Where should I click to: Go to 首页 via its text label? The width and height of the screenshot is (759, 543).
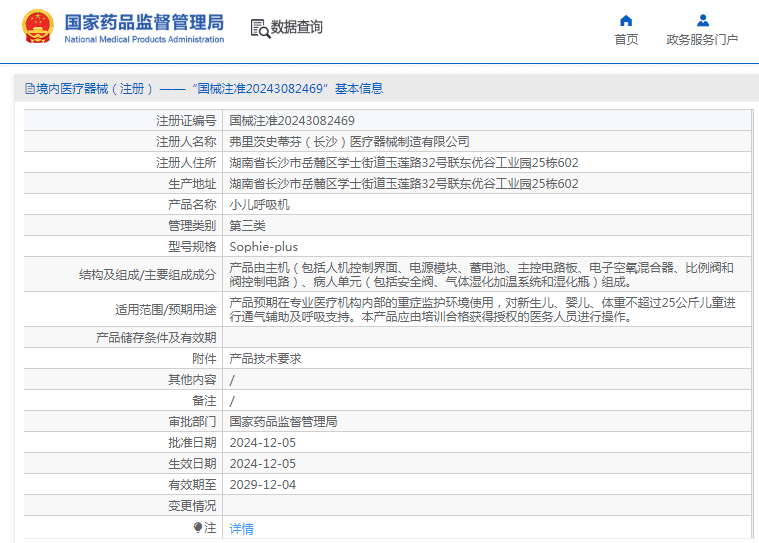(626, 39)
